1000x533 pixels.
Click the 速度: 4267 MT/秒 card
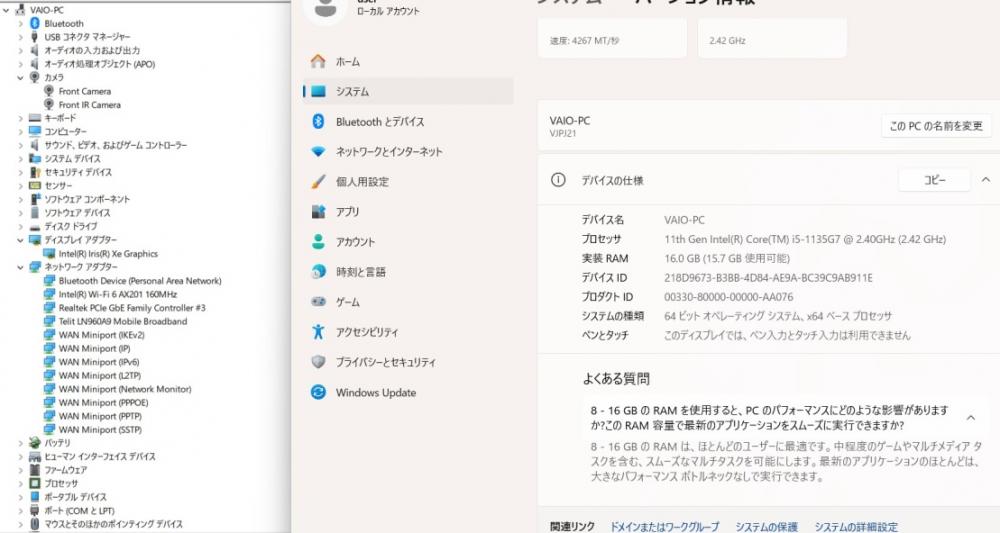coord(612,38)
